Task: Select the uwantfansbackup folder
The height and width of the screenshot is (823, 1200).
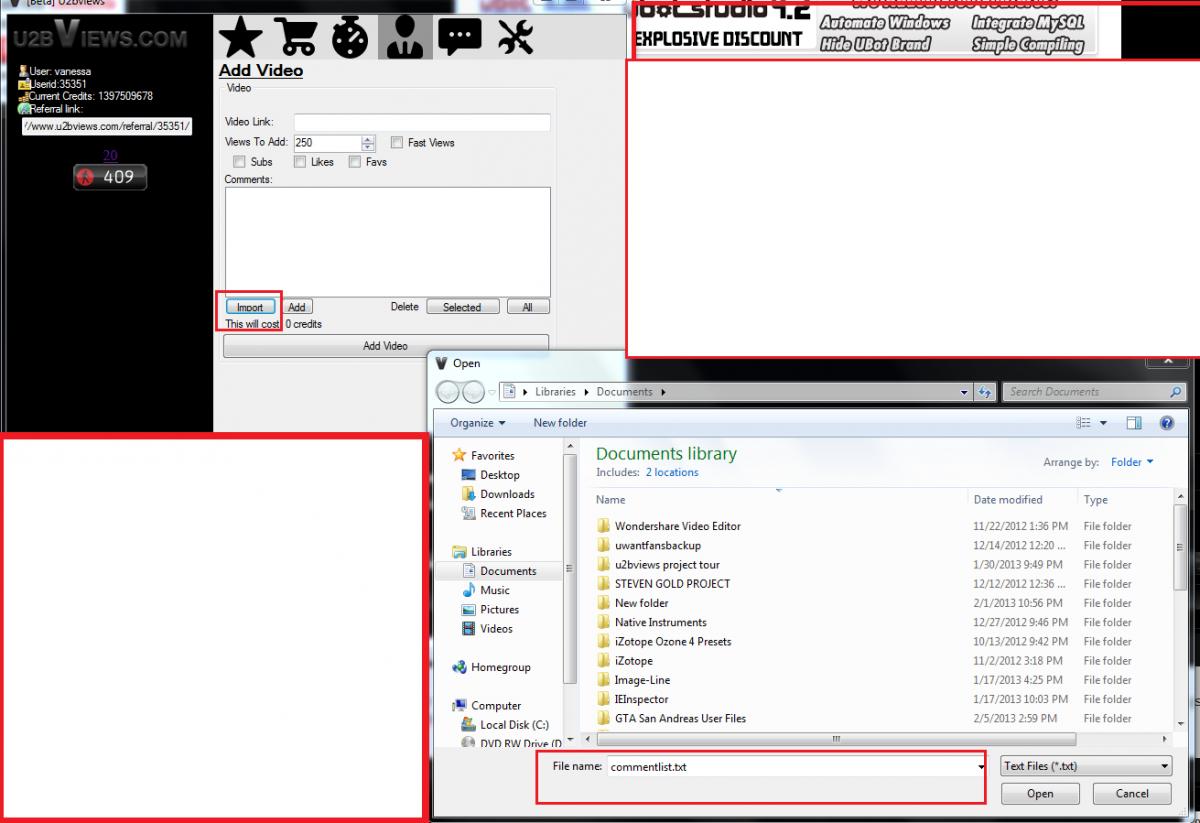Action: coord(648,545)
